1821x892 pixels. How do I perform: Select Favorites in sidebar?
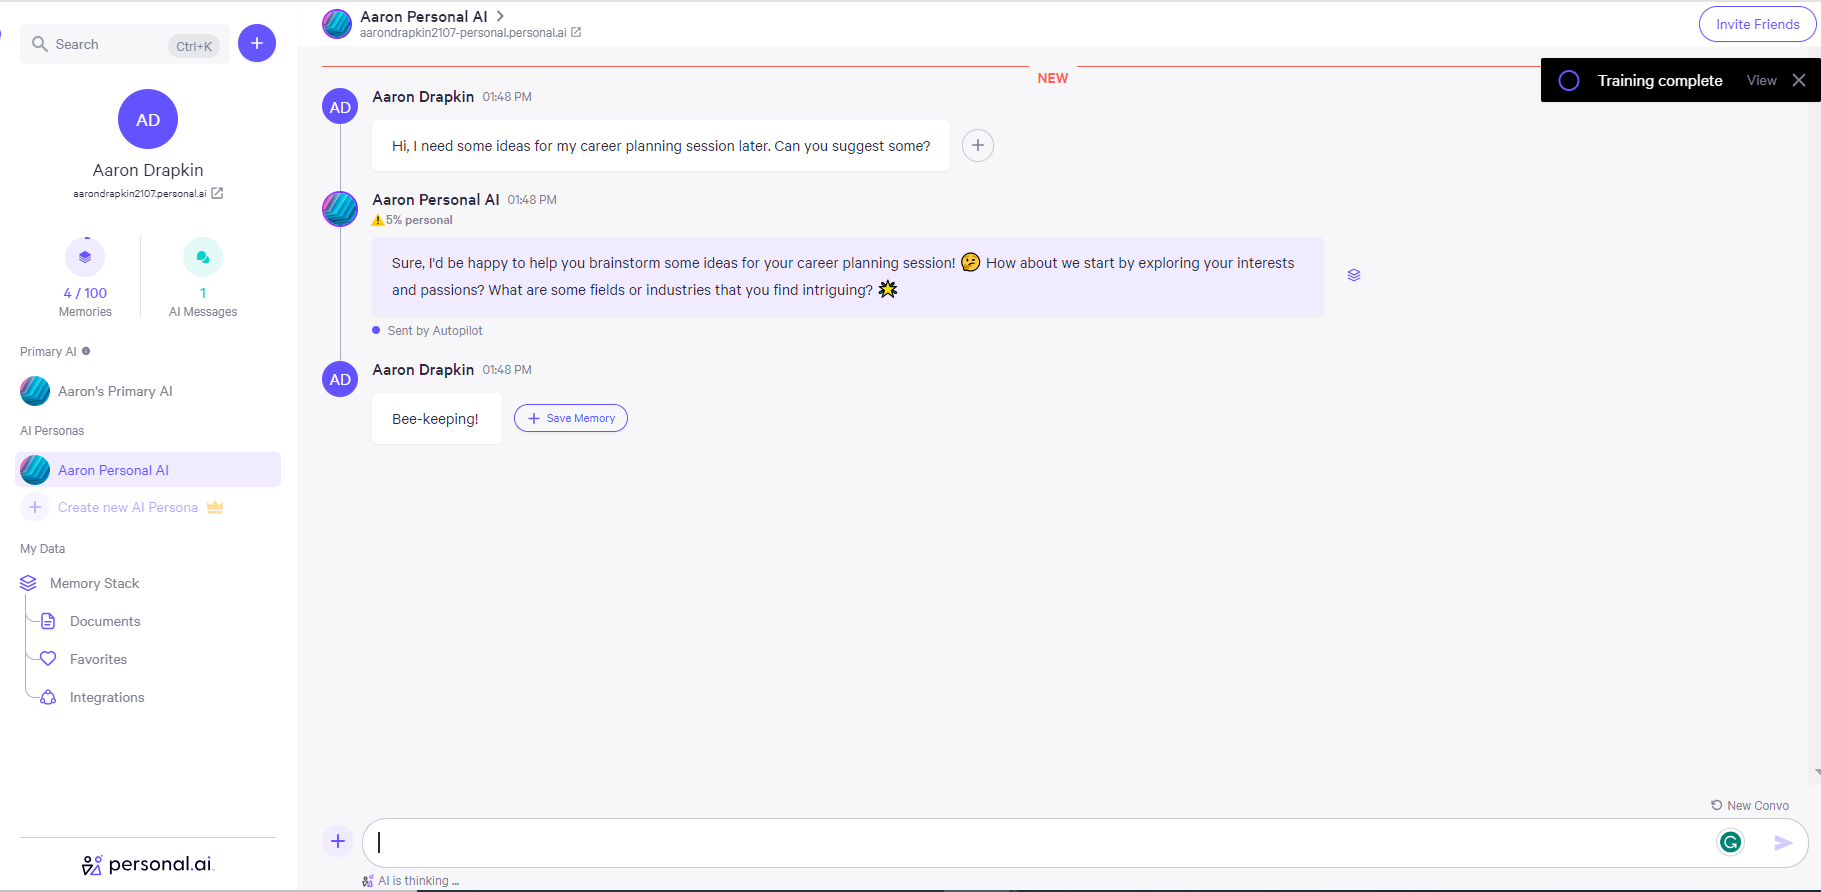[x=98, y=659]
